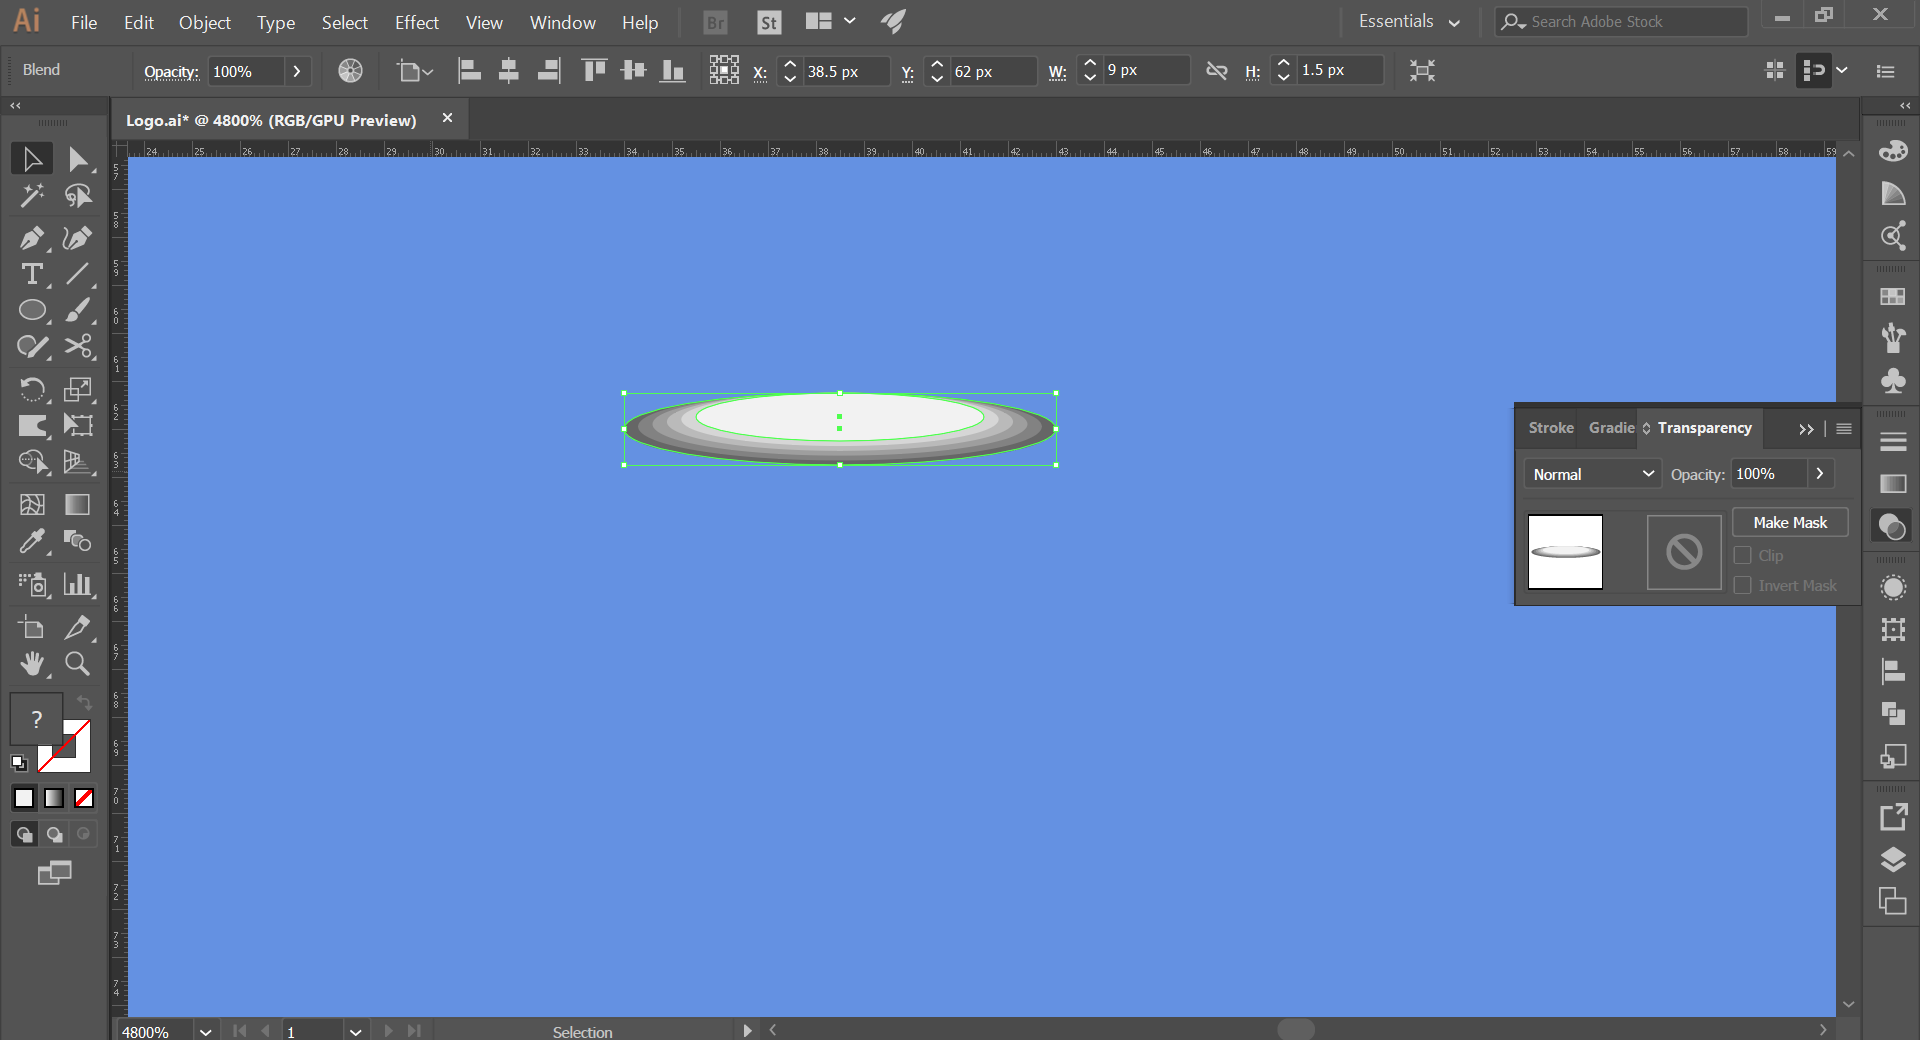Open Adobe Stock button

769,22
